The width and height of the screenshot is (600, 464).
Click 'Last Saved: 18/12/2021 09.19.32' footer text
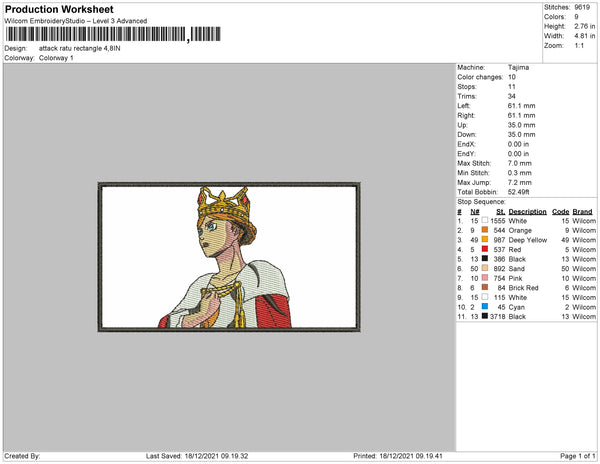click(197, 456)
